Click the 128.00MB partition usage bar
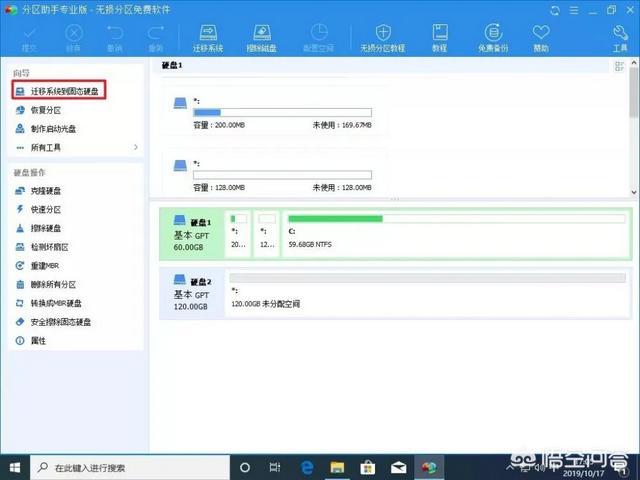This screenshot has height=480, width=640. coord(282,175)
